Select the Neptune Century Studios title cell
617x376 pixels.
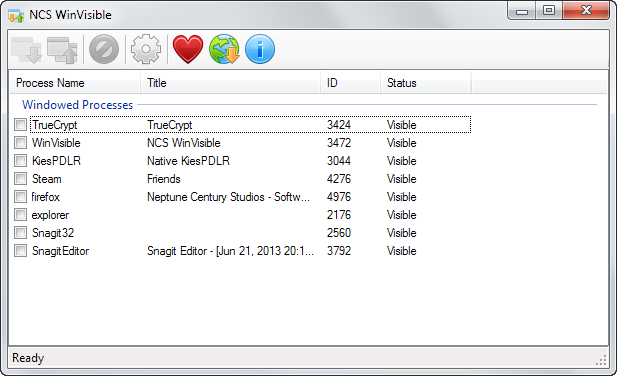(x=228, y=197)
